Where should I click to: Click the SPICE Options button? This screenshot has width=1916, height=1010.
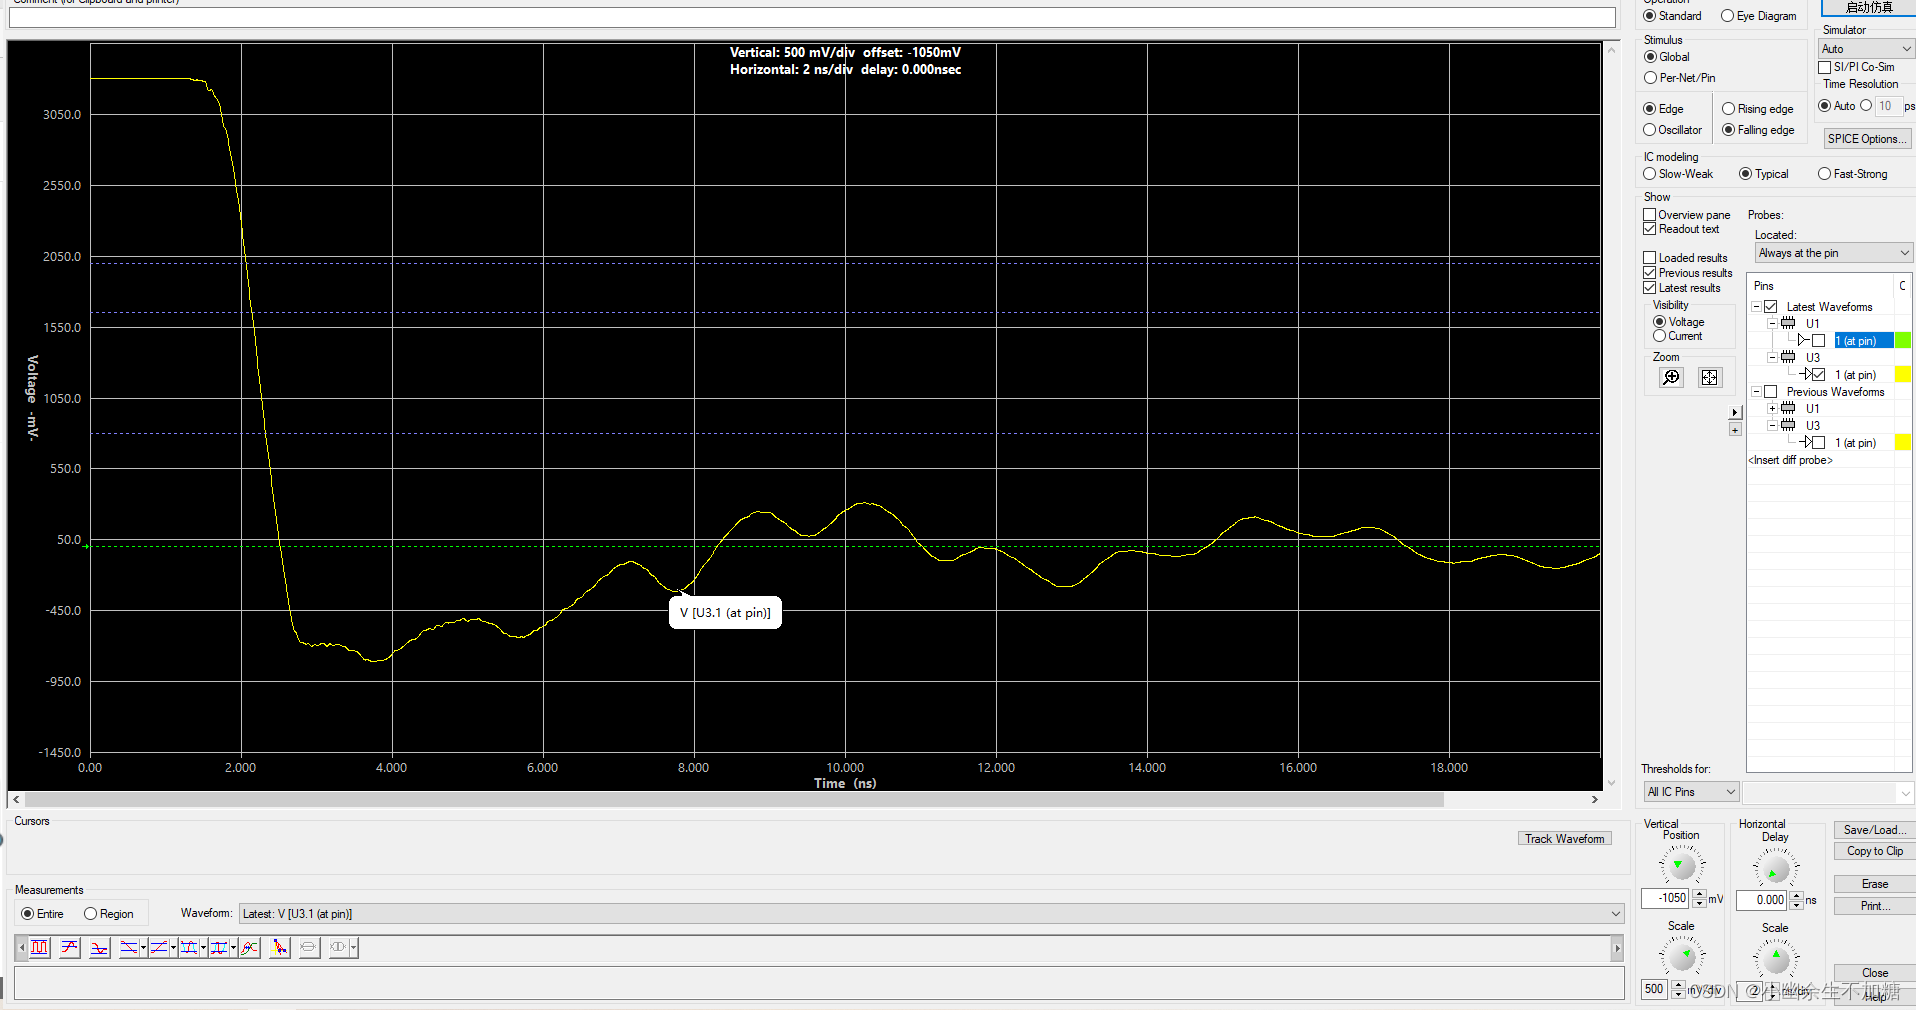1866,139
